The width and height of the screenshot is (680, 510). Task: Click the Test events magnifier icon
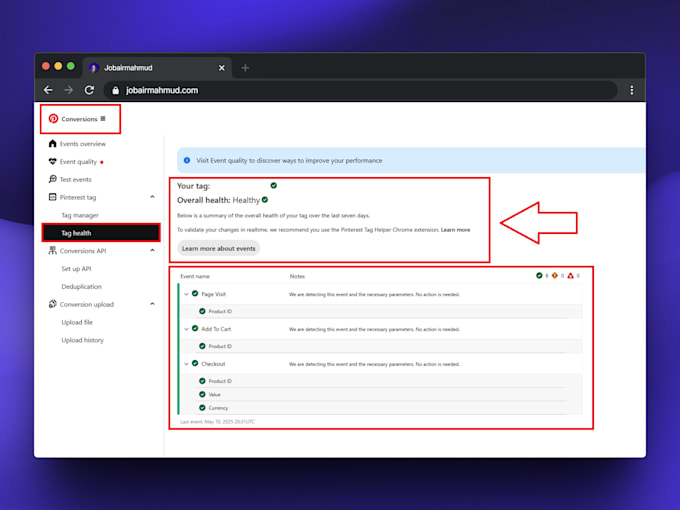pos(52,179)
